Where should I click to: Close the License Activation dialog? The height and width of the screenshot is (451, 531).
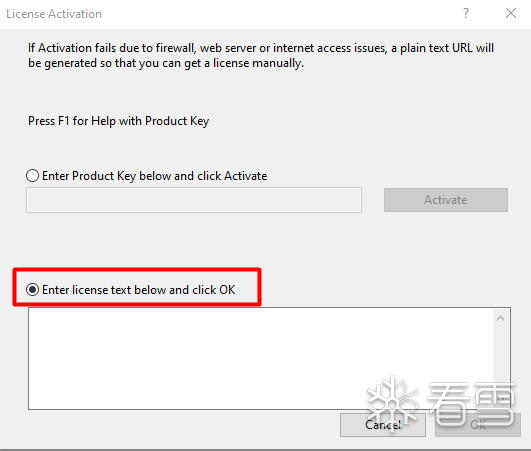click(511, 14)
